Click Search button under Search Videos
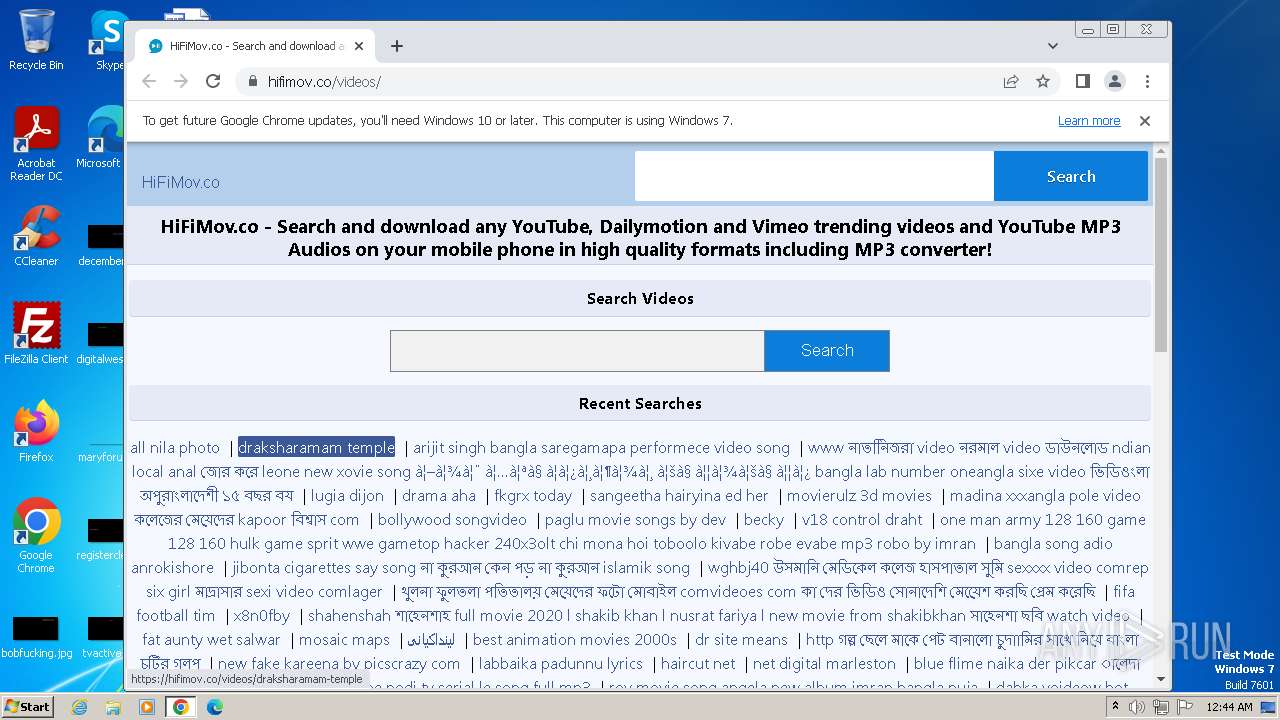1280x720 pixels. [x=827, y=351]
